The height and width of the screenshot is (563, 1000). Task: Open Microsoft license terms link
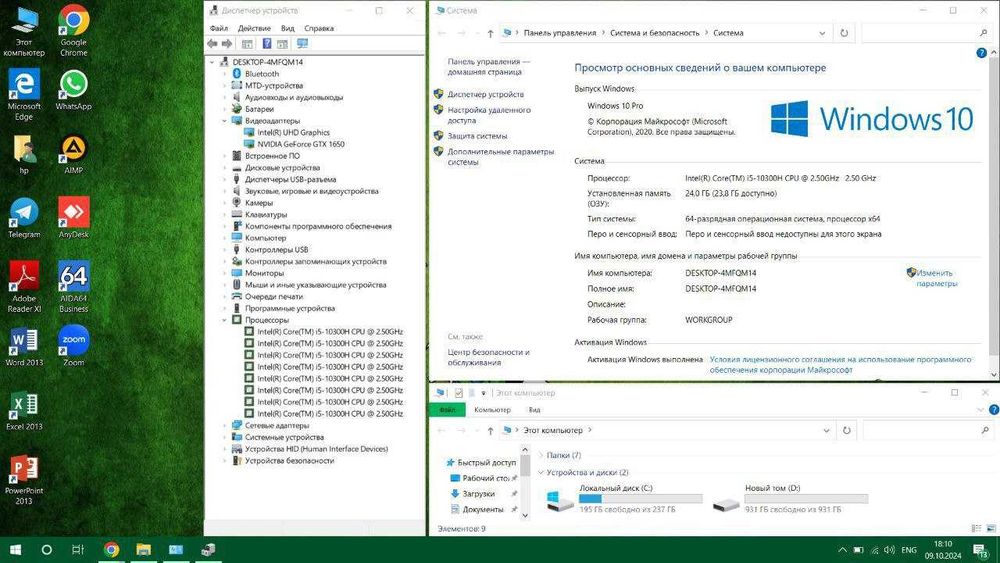click(840, 365)
